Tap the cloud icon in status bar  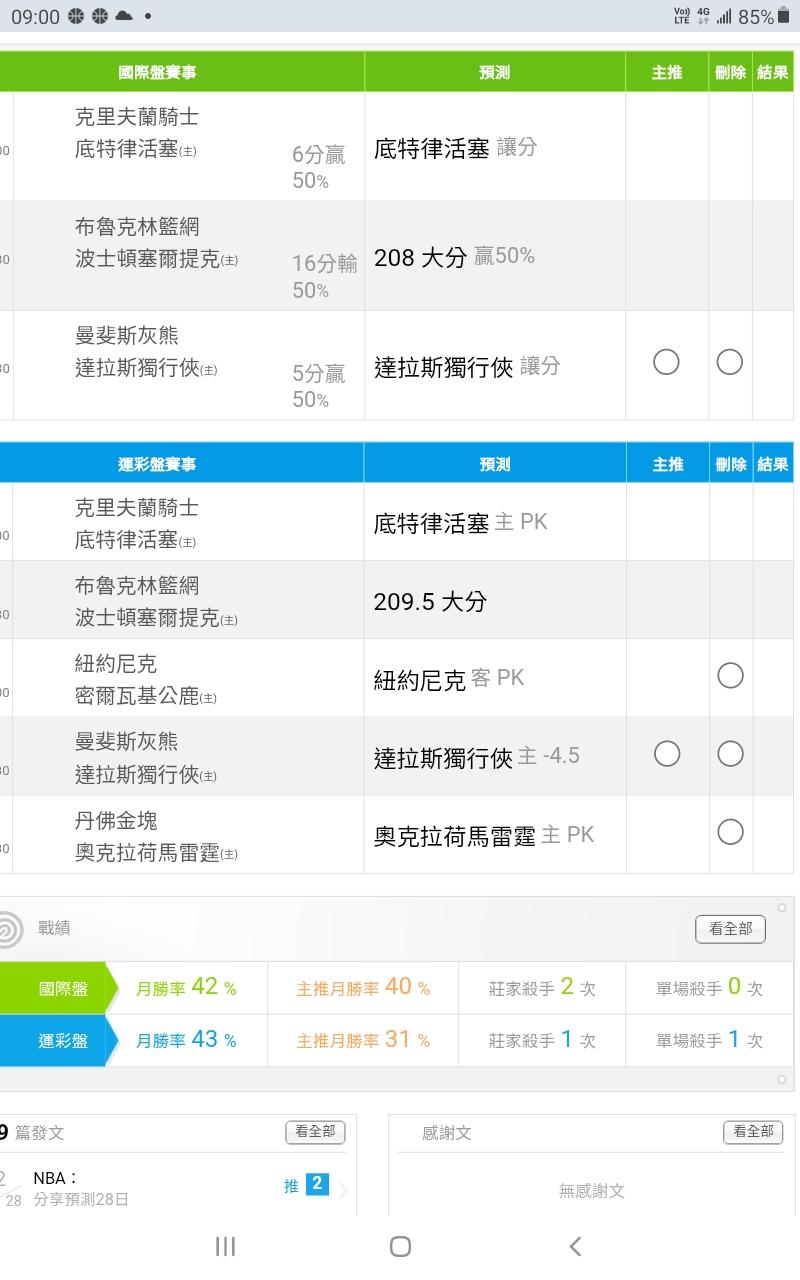pyautogui.click(x=124, y=16)
